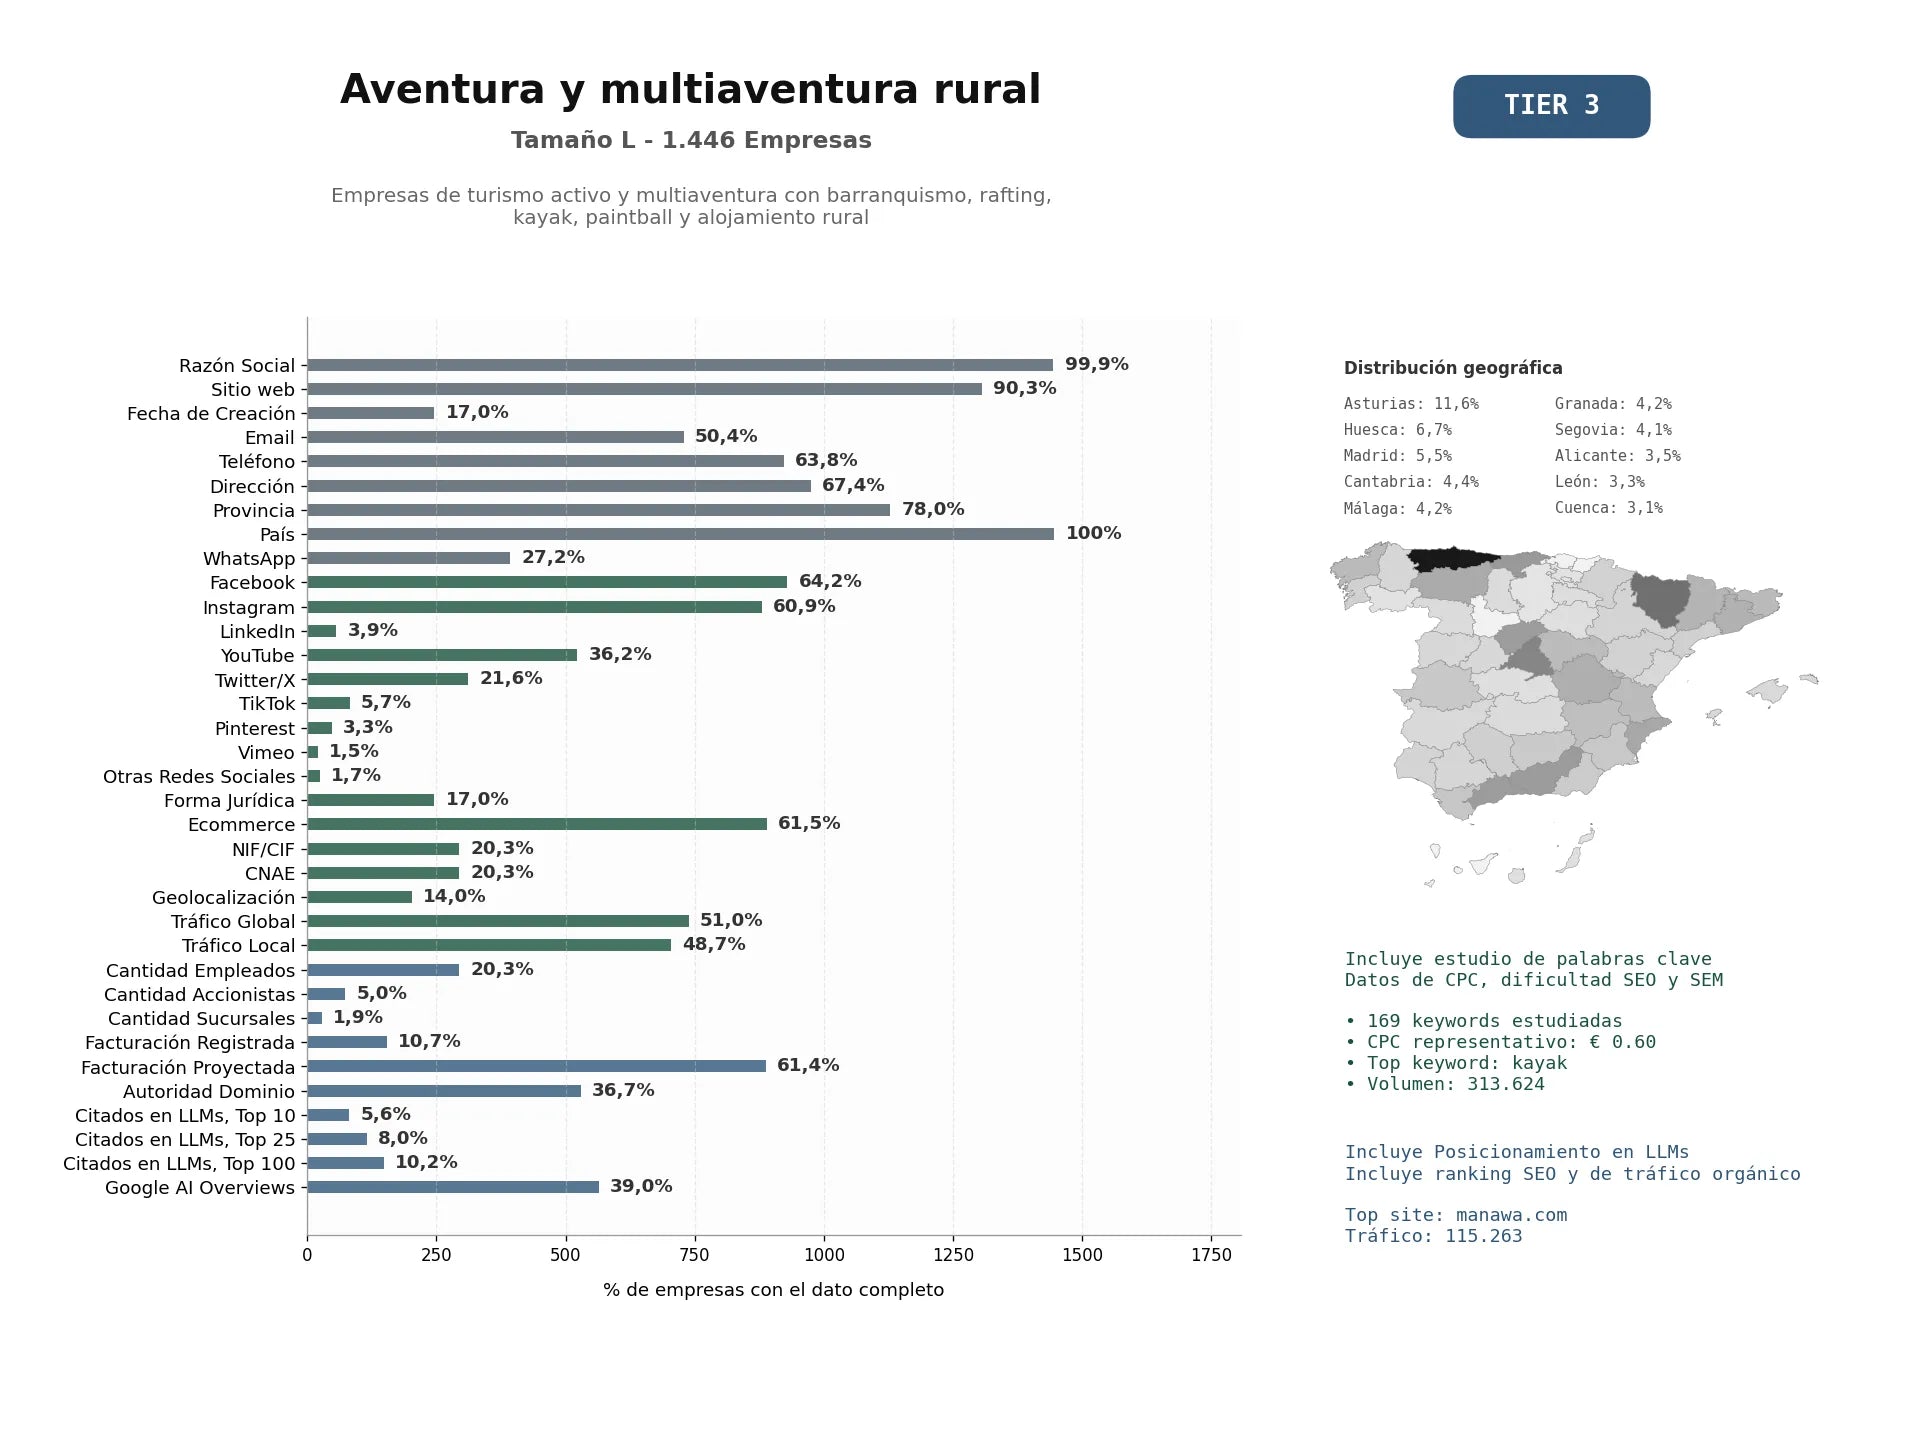Select 'Granada: 4,2%' entry

point(1613,404)
